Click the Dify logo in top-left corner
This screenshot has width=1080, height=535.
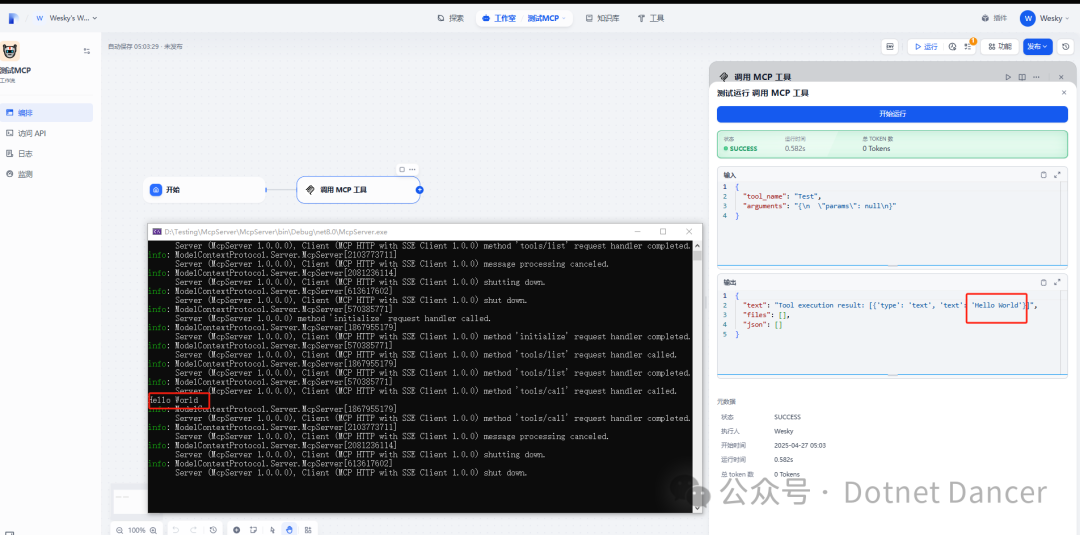coord(13,19)
